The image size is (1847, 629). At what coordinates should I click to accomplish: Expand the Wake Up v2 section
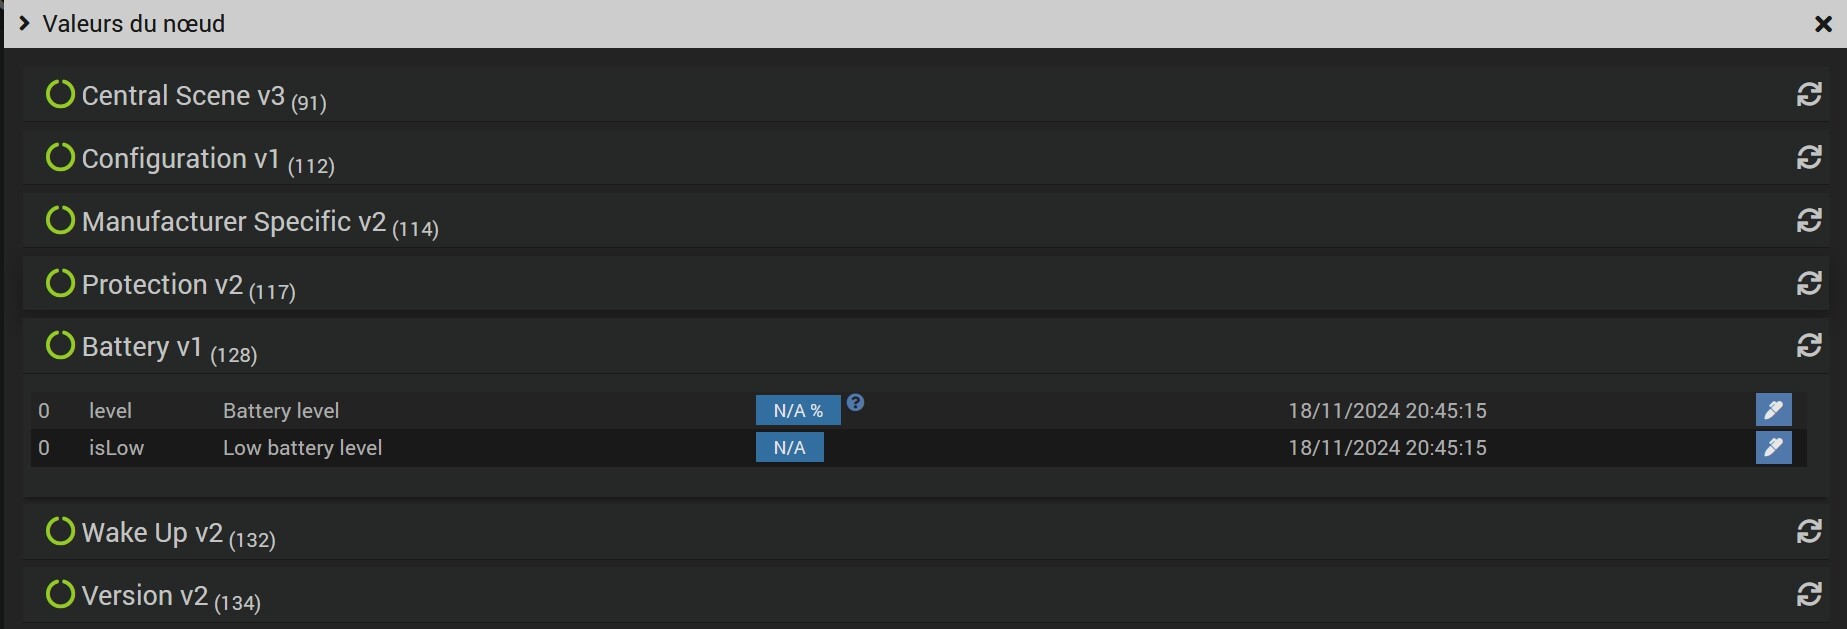pos(152,533)
